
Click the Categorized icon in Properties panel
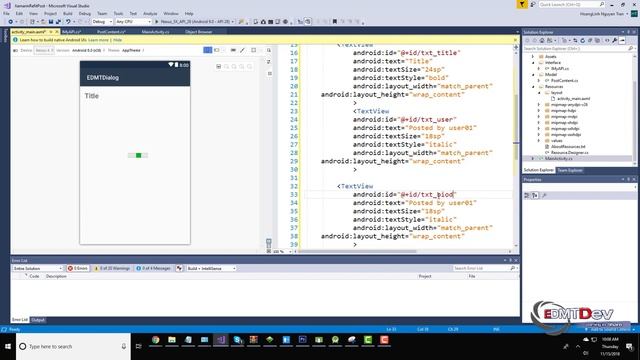(x=527, y=196)
